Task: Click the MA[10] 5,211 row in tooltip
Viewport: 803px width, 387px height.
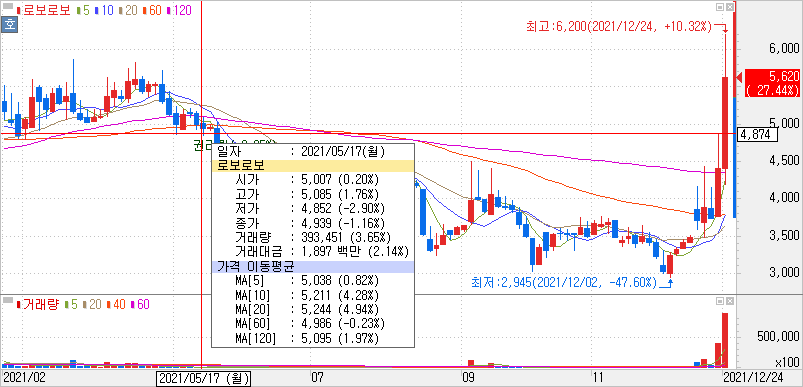Action: (312, 295)
